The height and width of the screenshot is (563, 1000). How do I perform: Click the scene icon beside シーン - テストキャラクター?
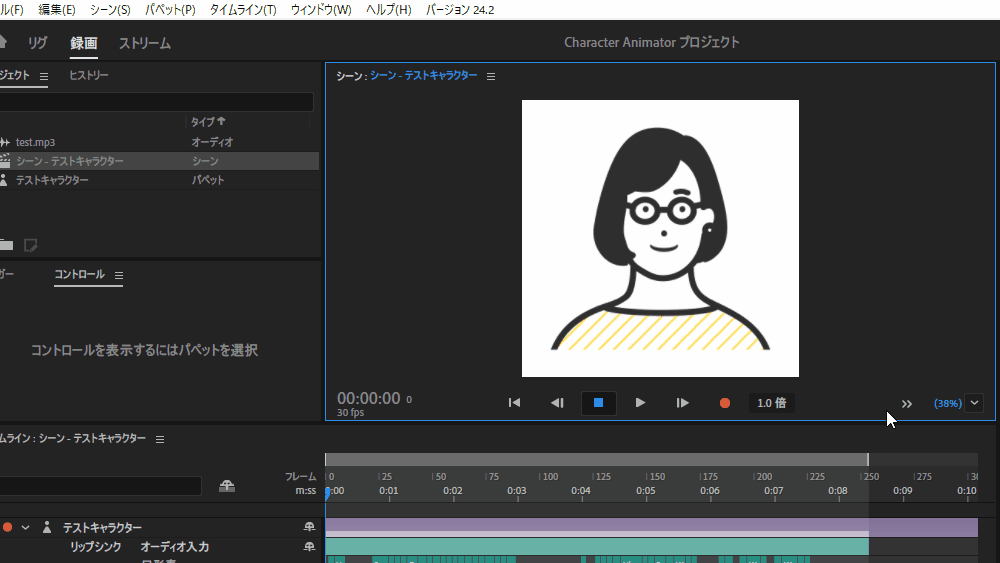5,161
